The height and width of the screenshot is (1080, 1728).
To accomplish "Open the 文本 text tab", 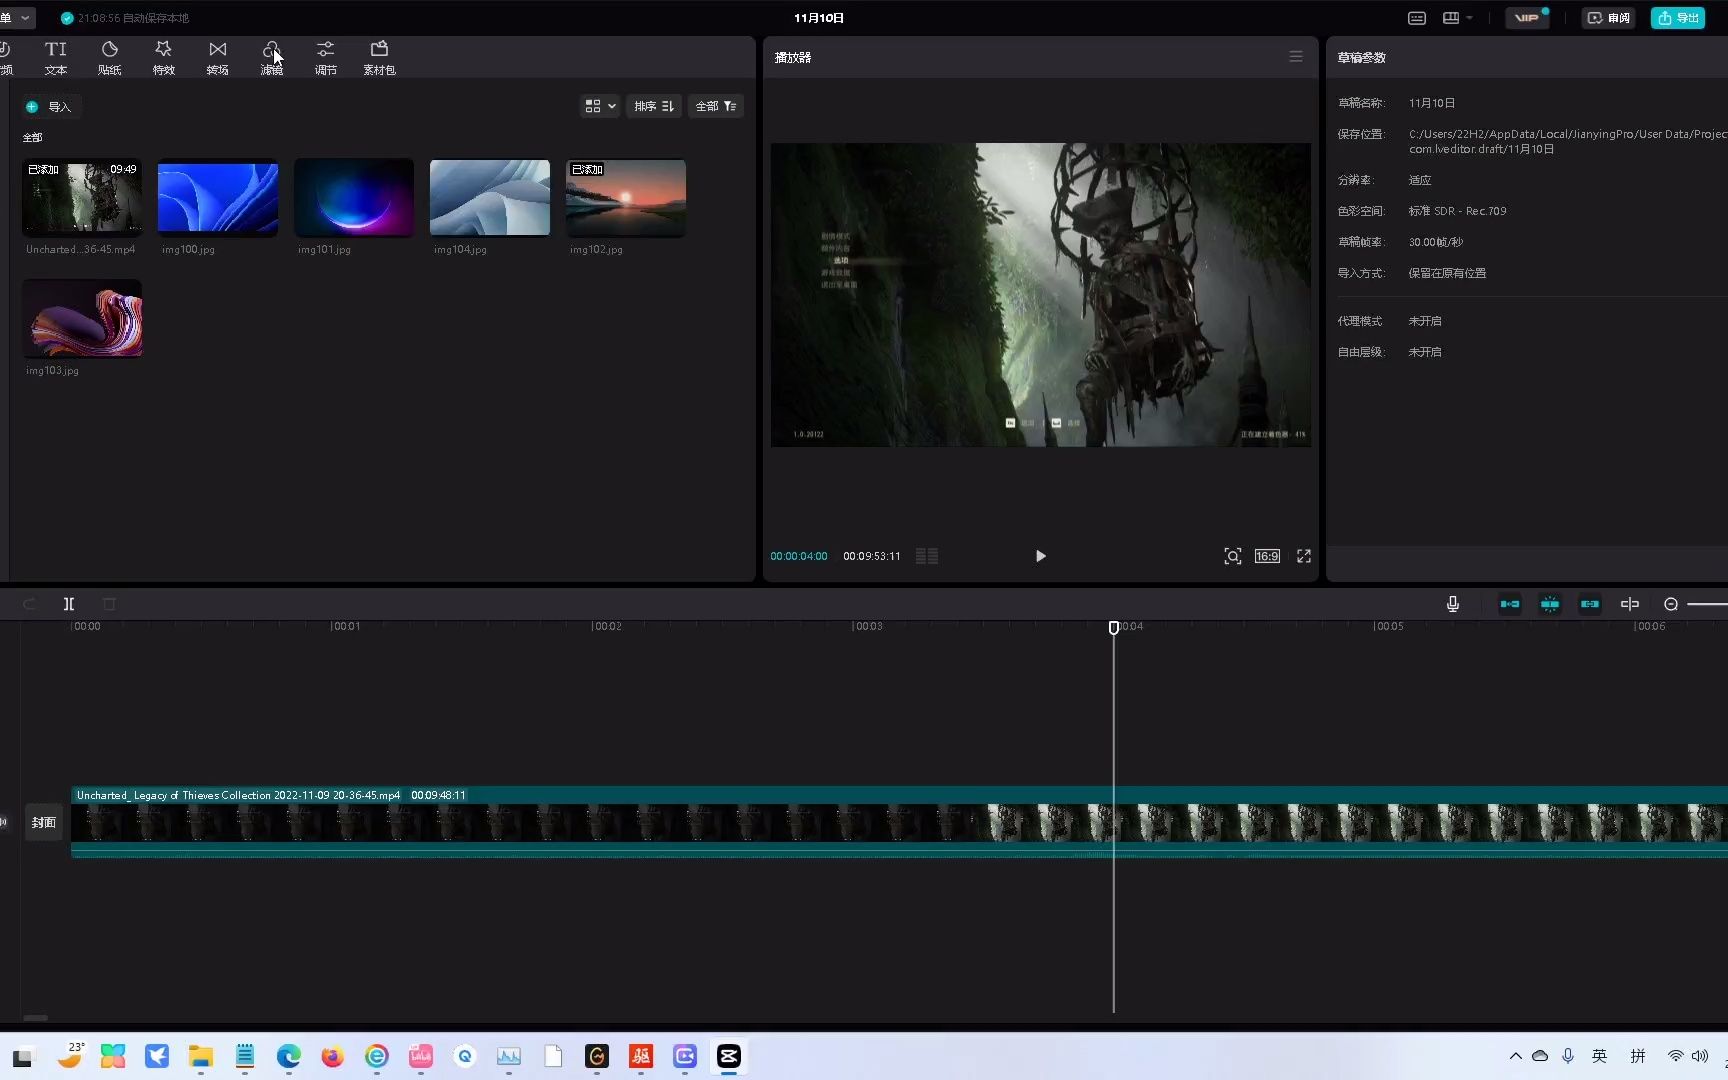I will coord(56,58).
